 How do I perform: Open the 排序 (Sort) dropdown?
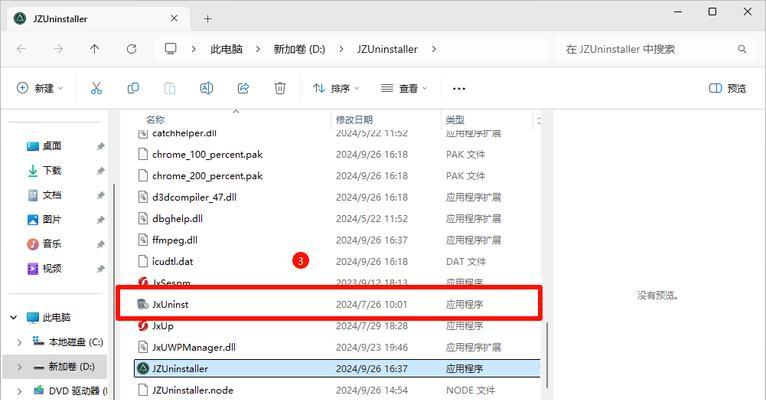[x=336, y=88]
